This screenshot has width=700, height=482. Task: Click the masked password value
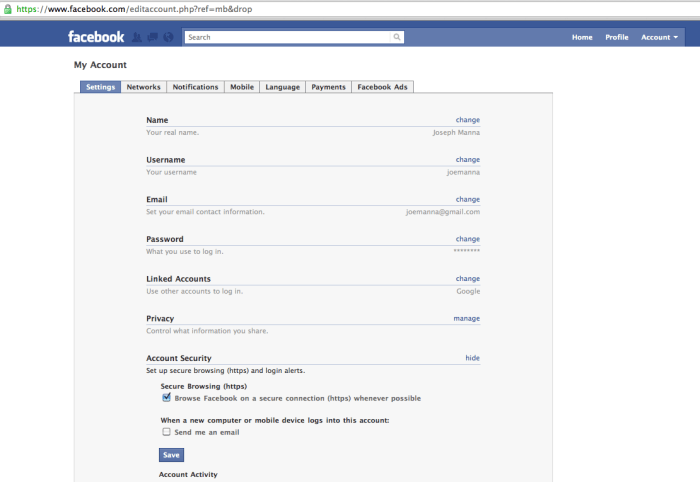(x=467, y=251)
